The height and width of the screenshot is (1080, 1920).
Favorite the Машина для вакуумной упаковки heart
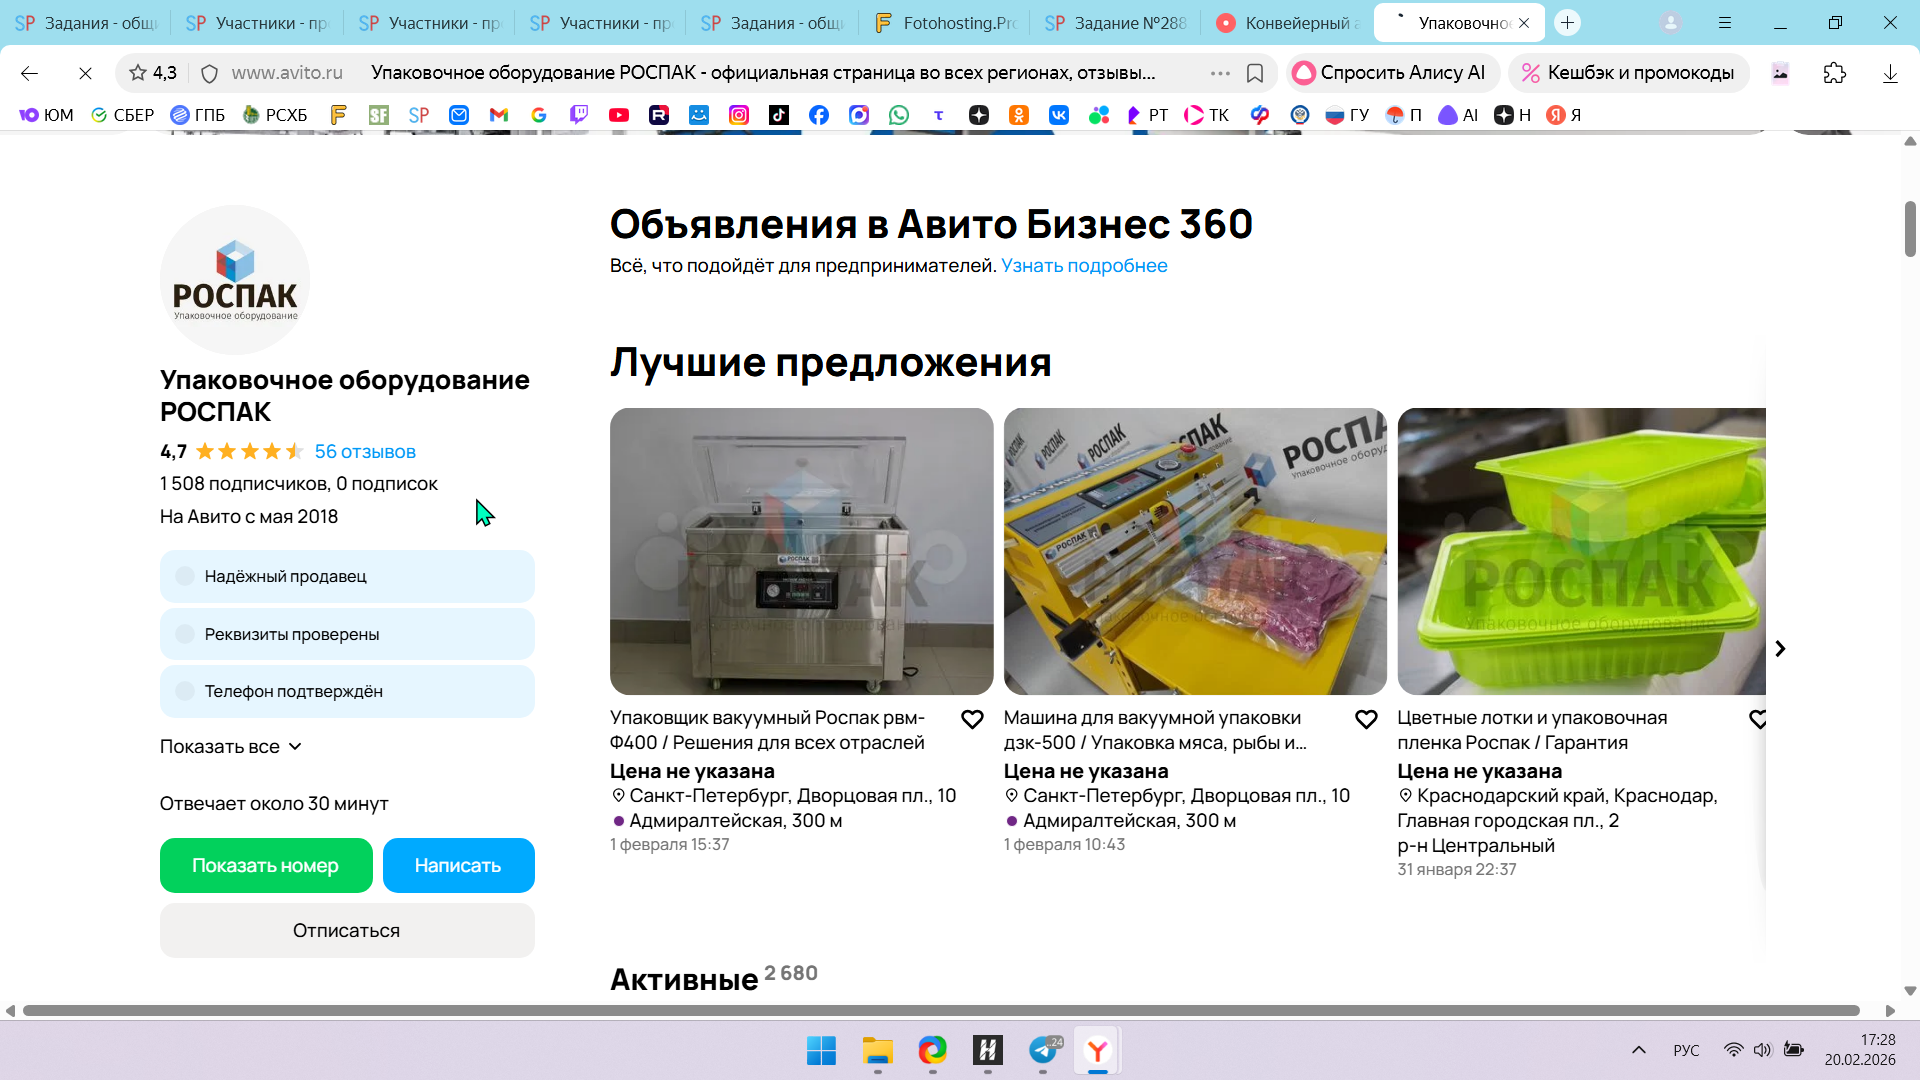click(x=1366, y=720)
